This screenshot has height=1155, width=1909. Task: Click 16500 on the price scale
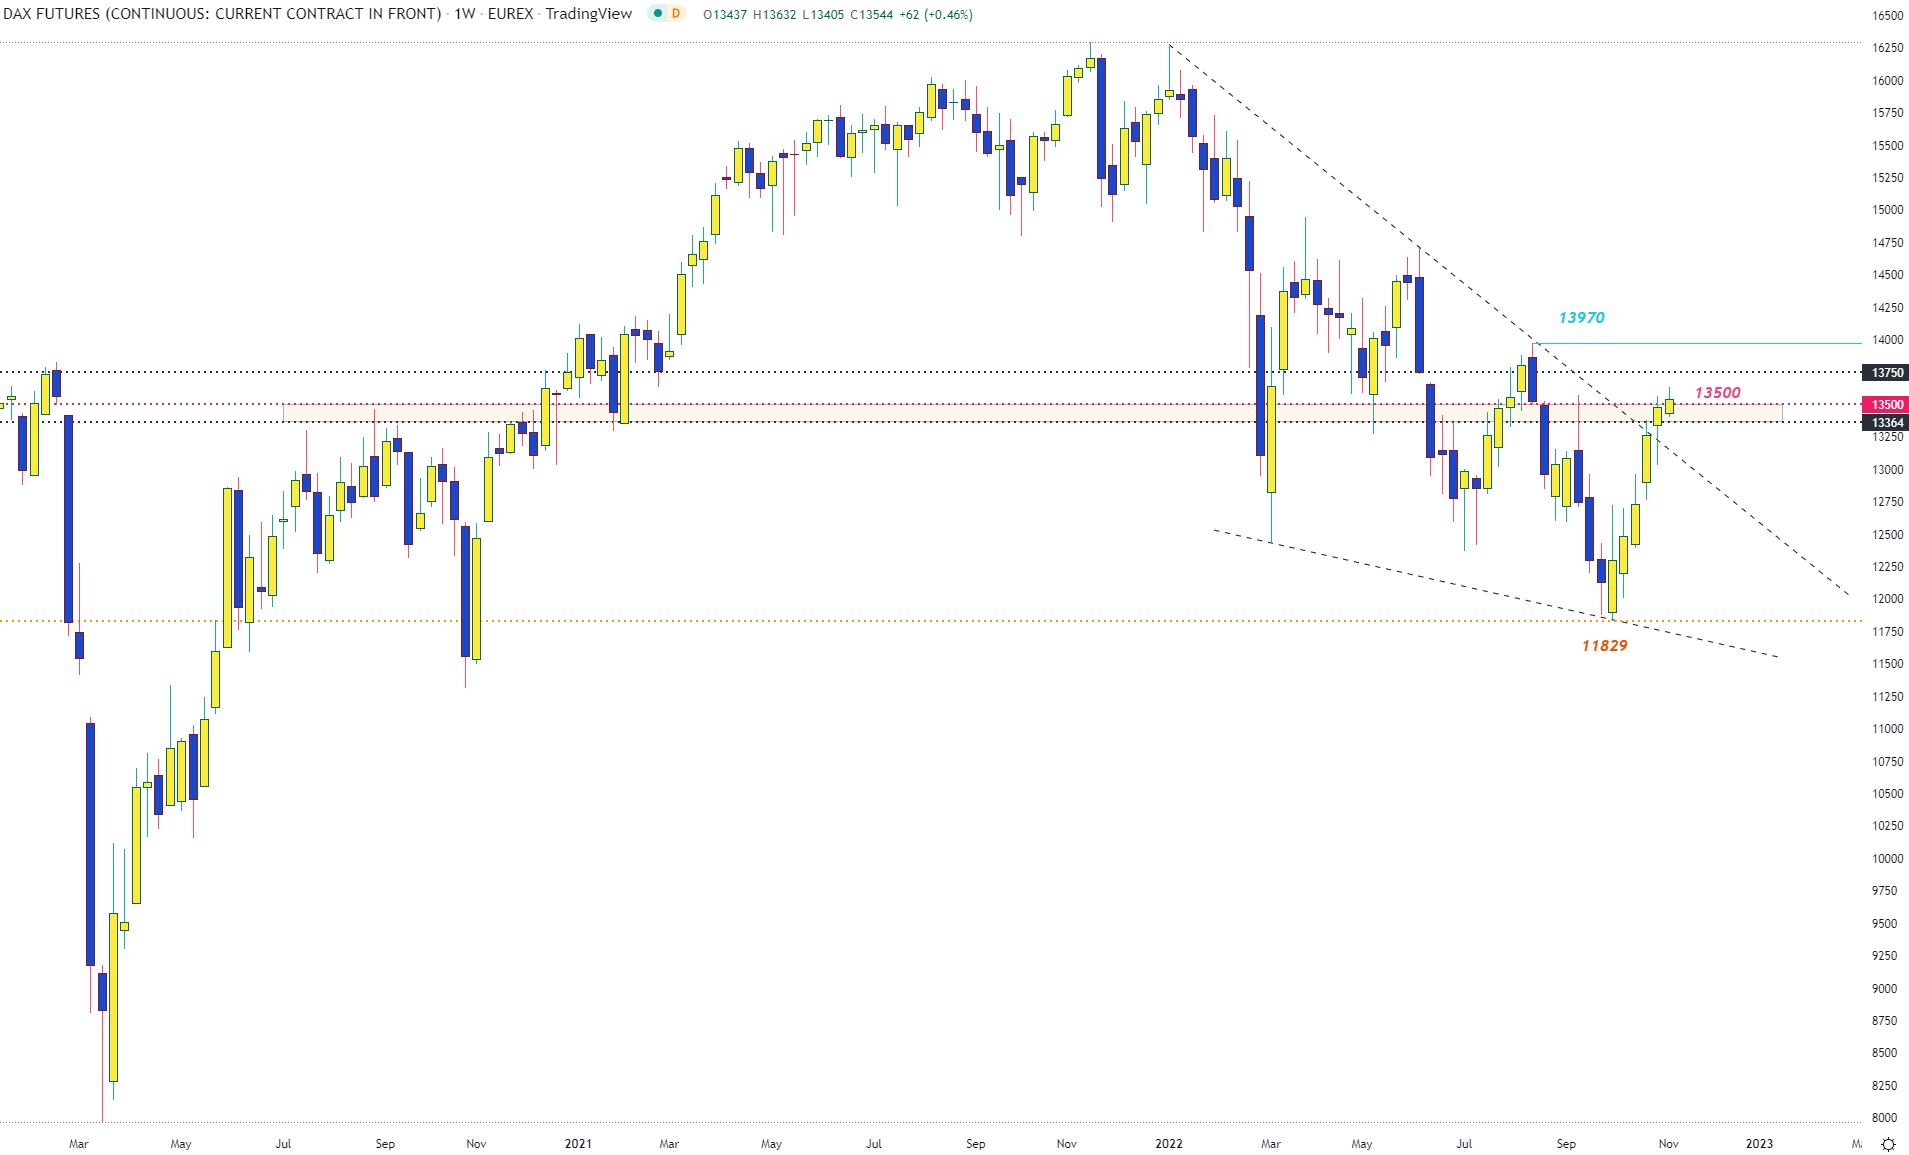[1888, 16]
